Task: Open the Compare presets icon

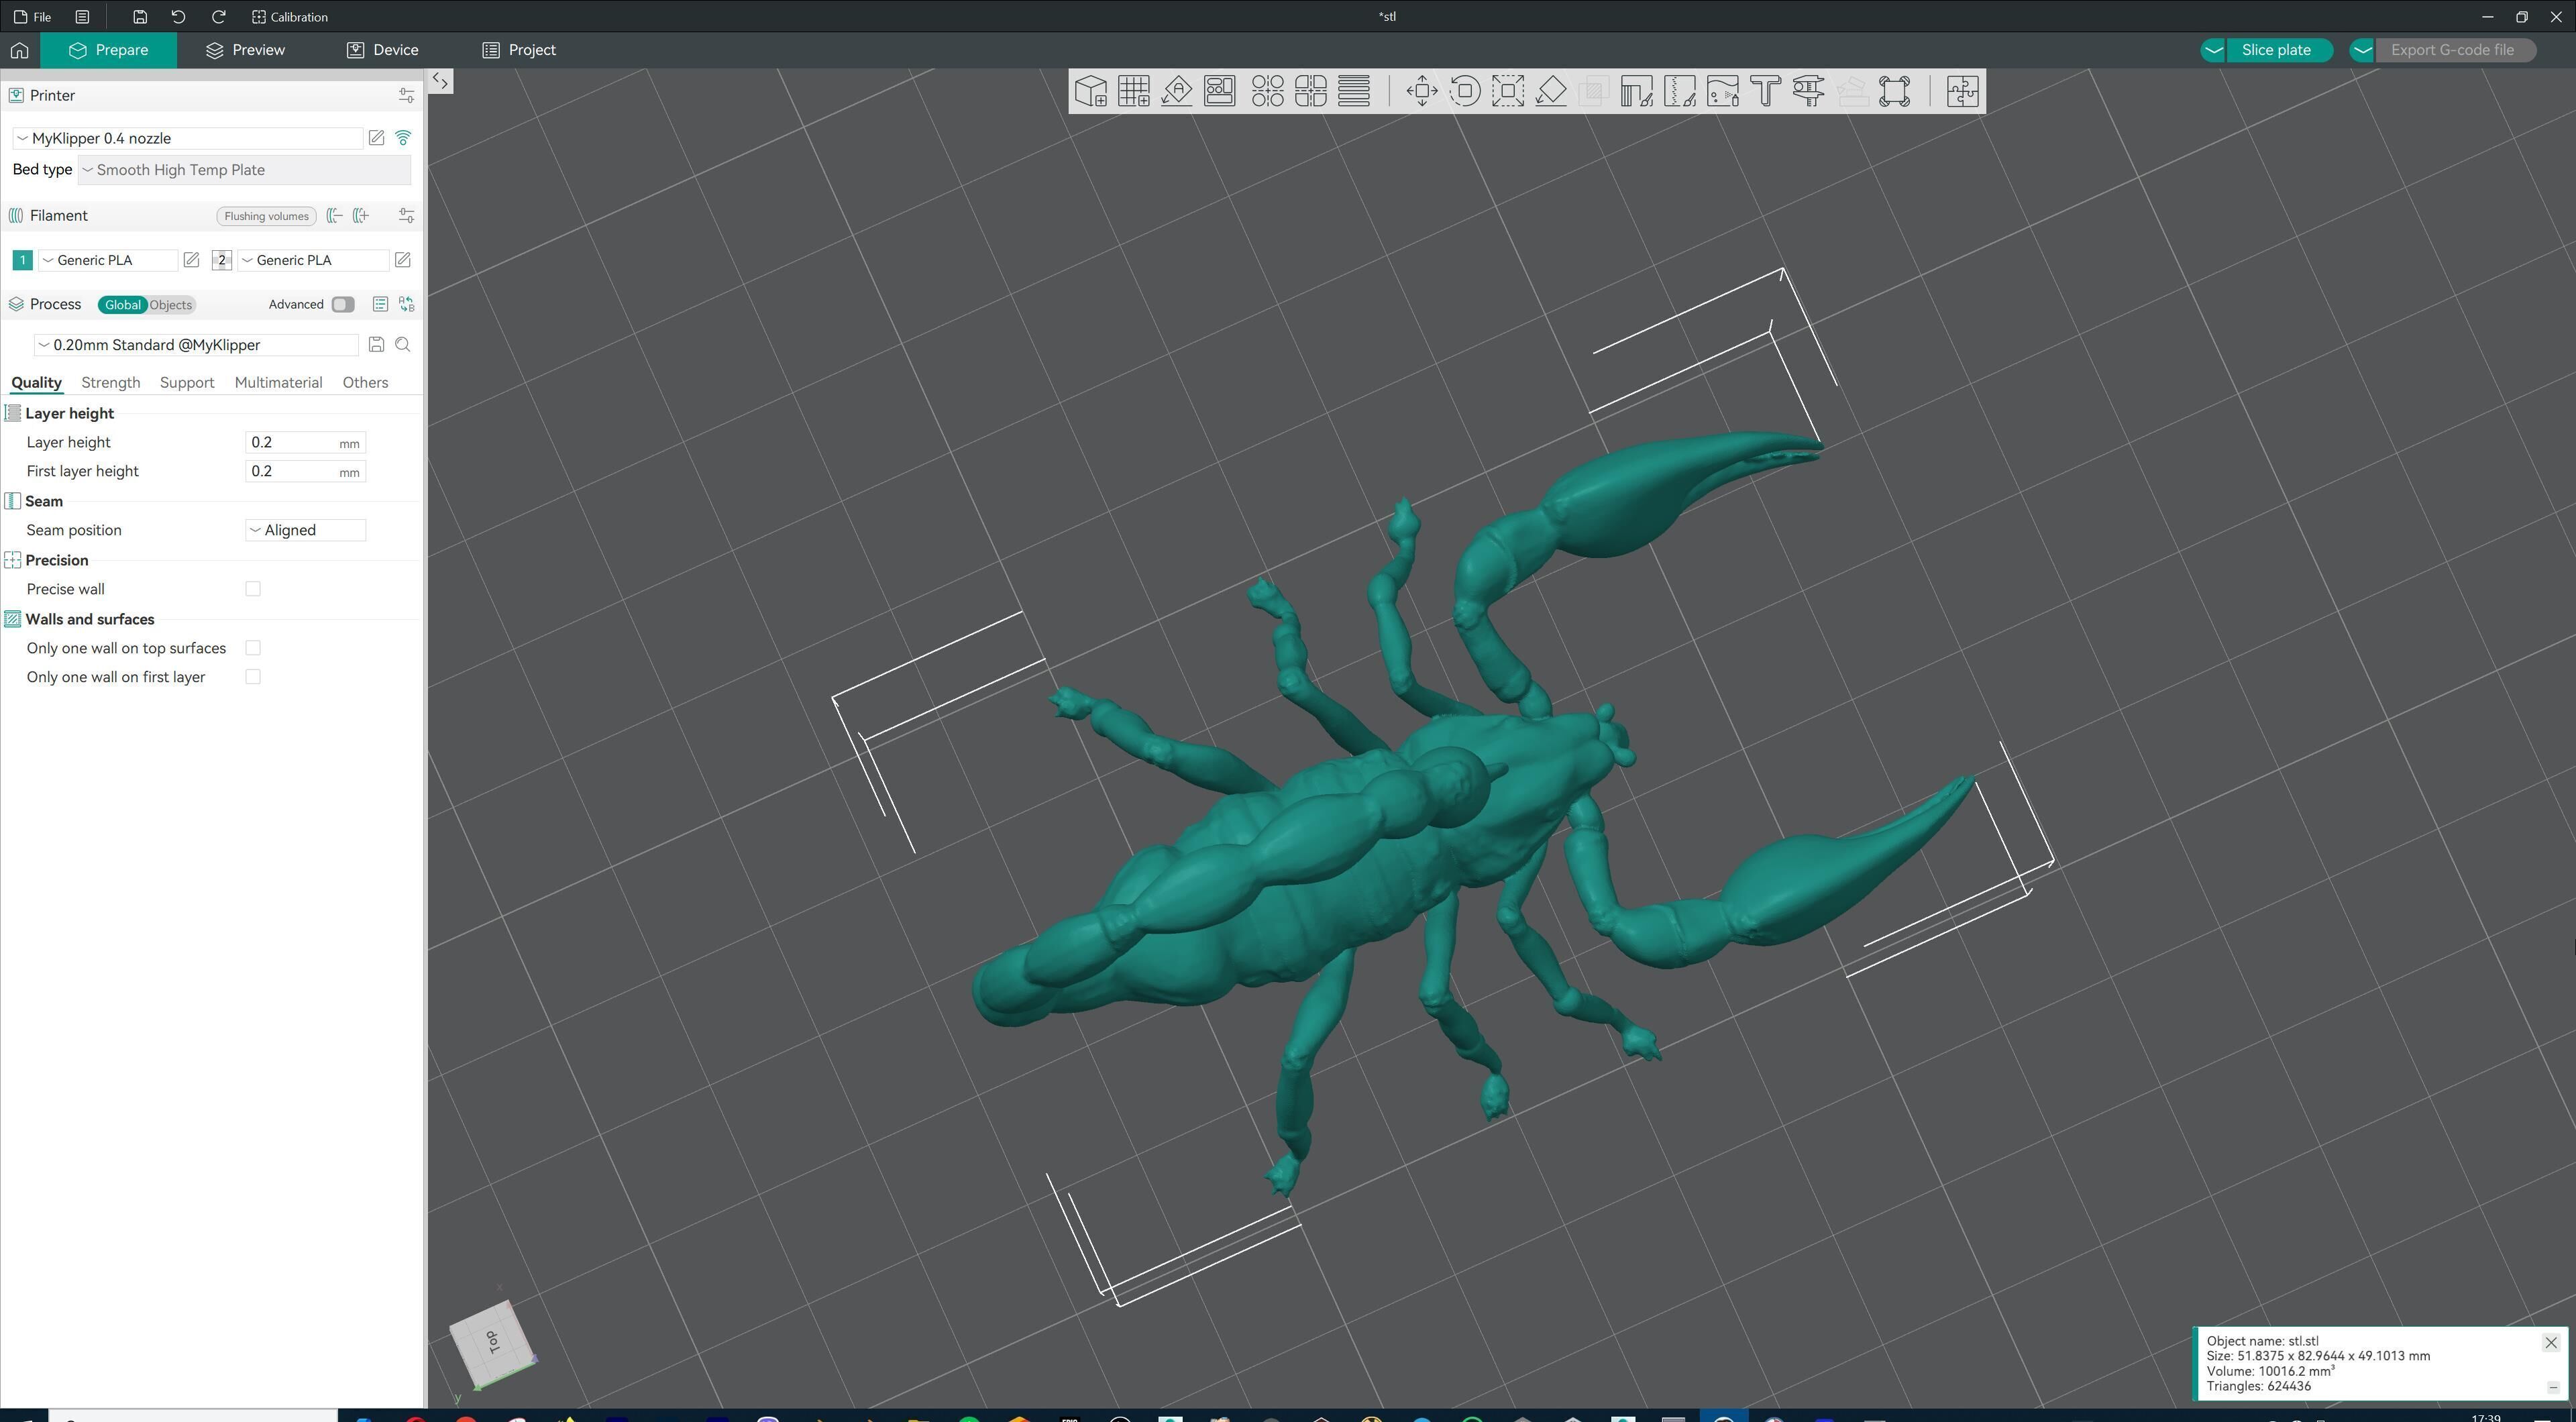Action: point(406,305)
